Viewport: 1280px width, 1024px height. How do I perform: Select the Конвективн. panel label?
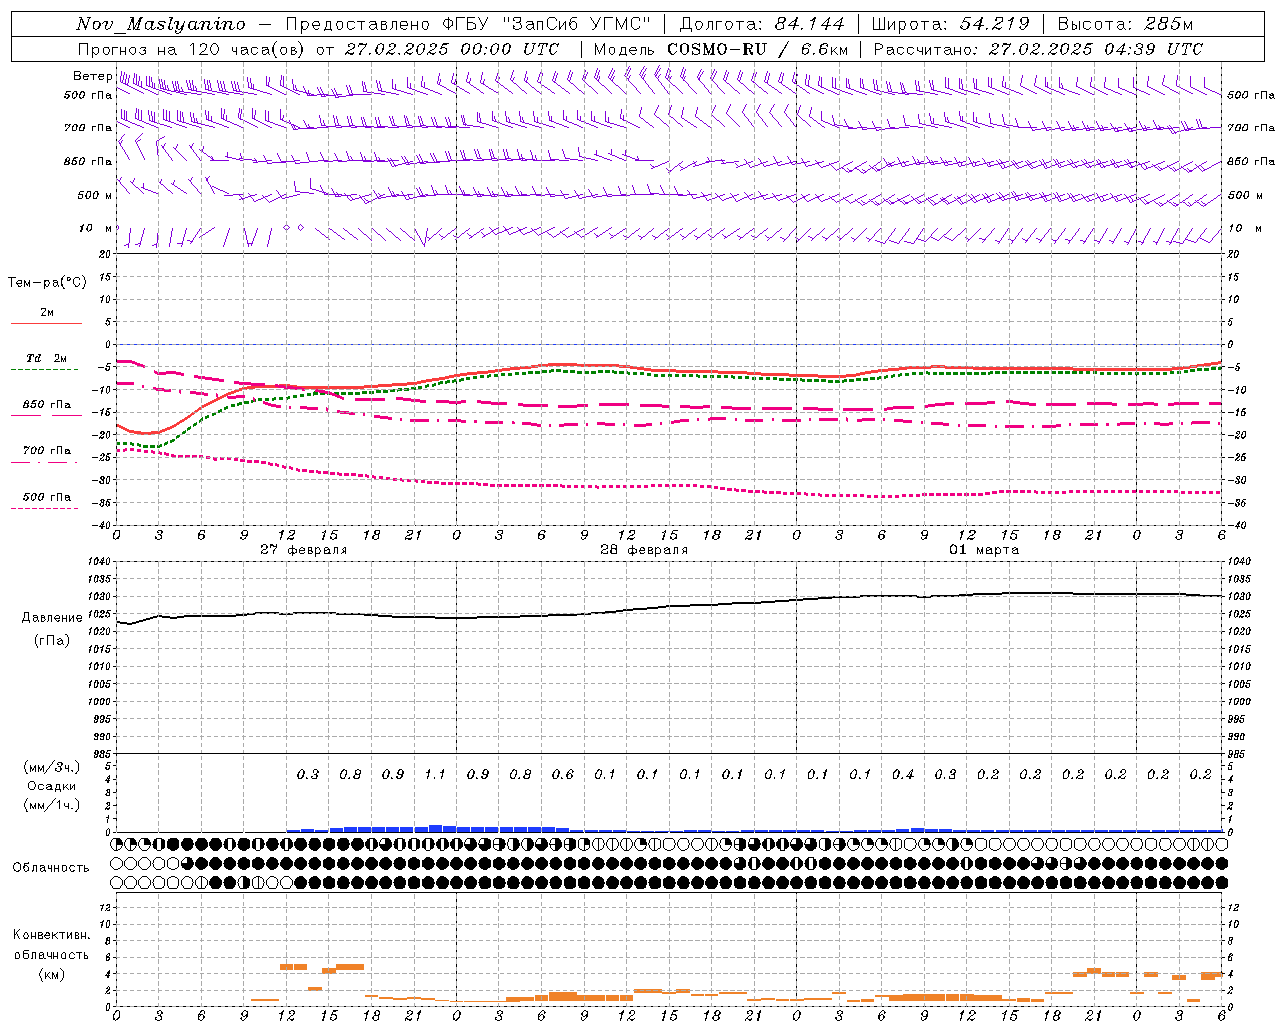(51, 935)
